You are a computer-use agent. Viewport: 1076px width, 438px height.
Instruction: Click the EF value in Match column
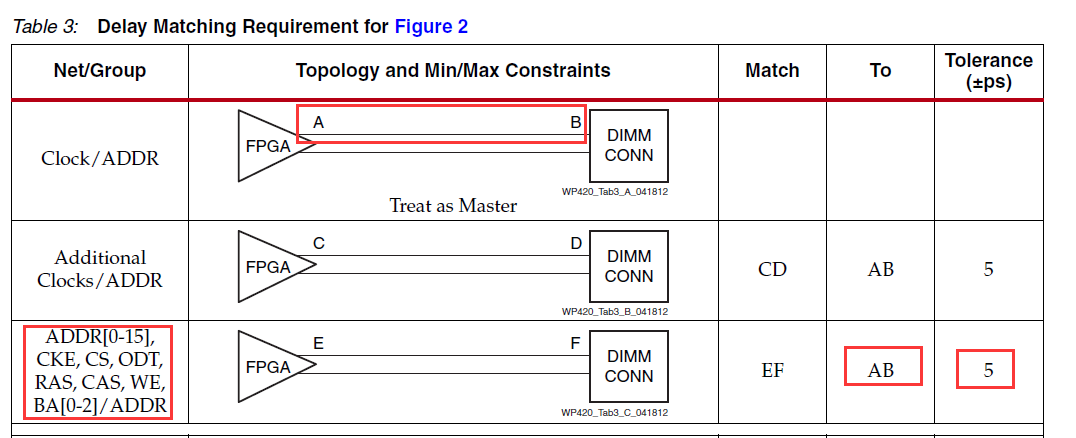(772, 370)
